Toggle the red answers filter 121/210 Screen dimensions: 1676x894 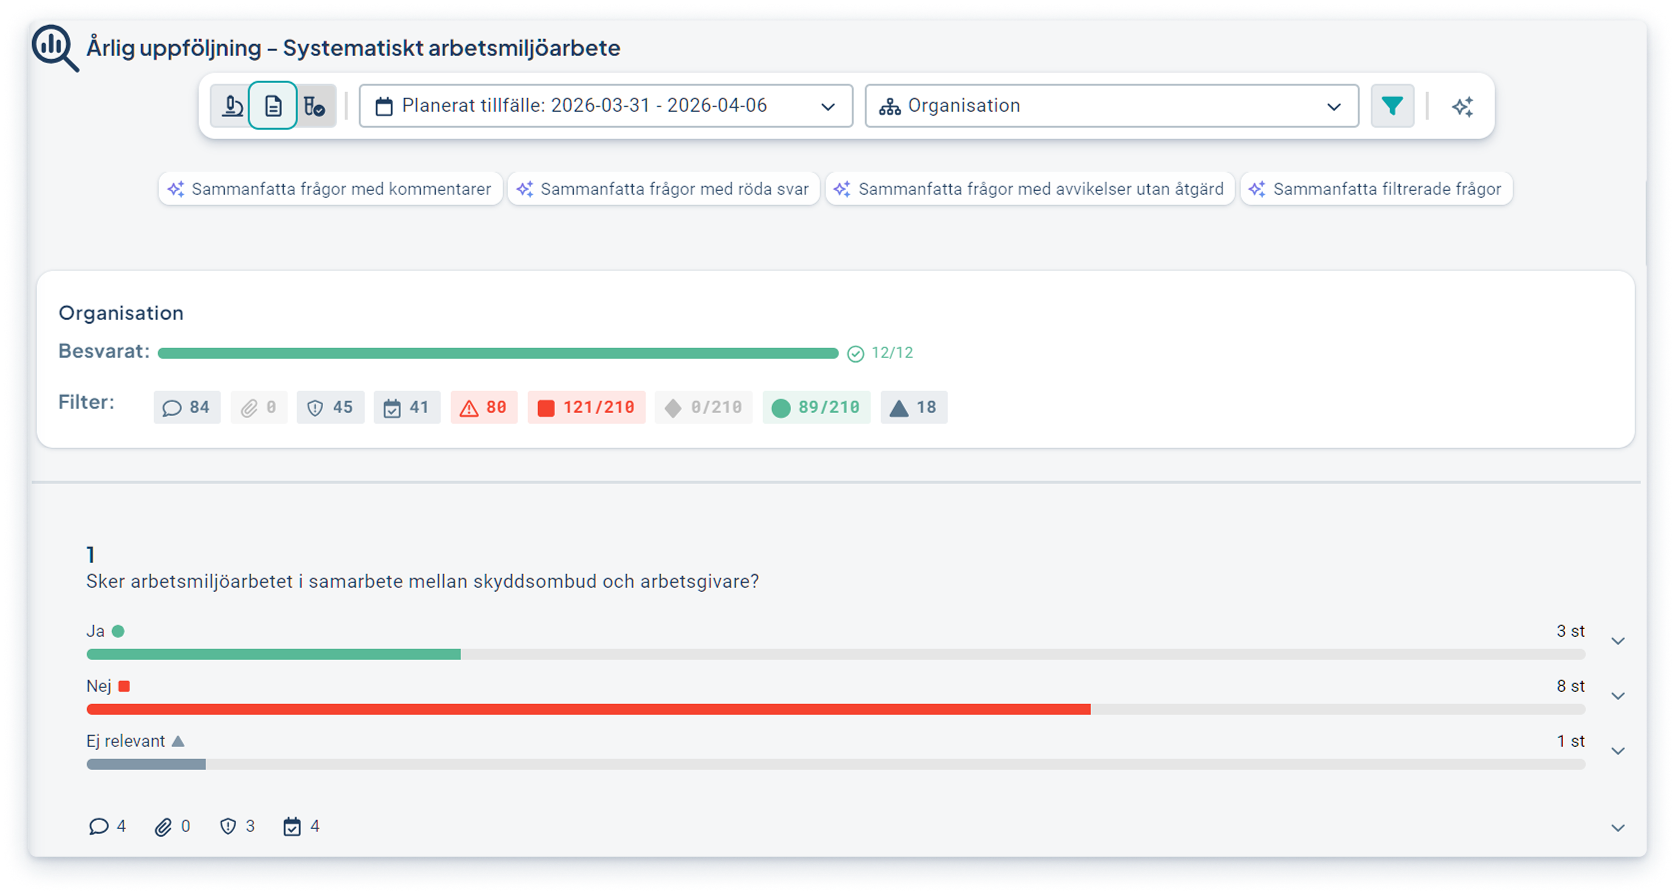coord(586,407)
